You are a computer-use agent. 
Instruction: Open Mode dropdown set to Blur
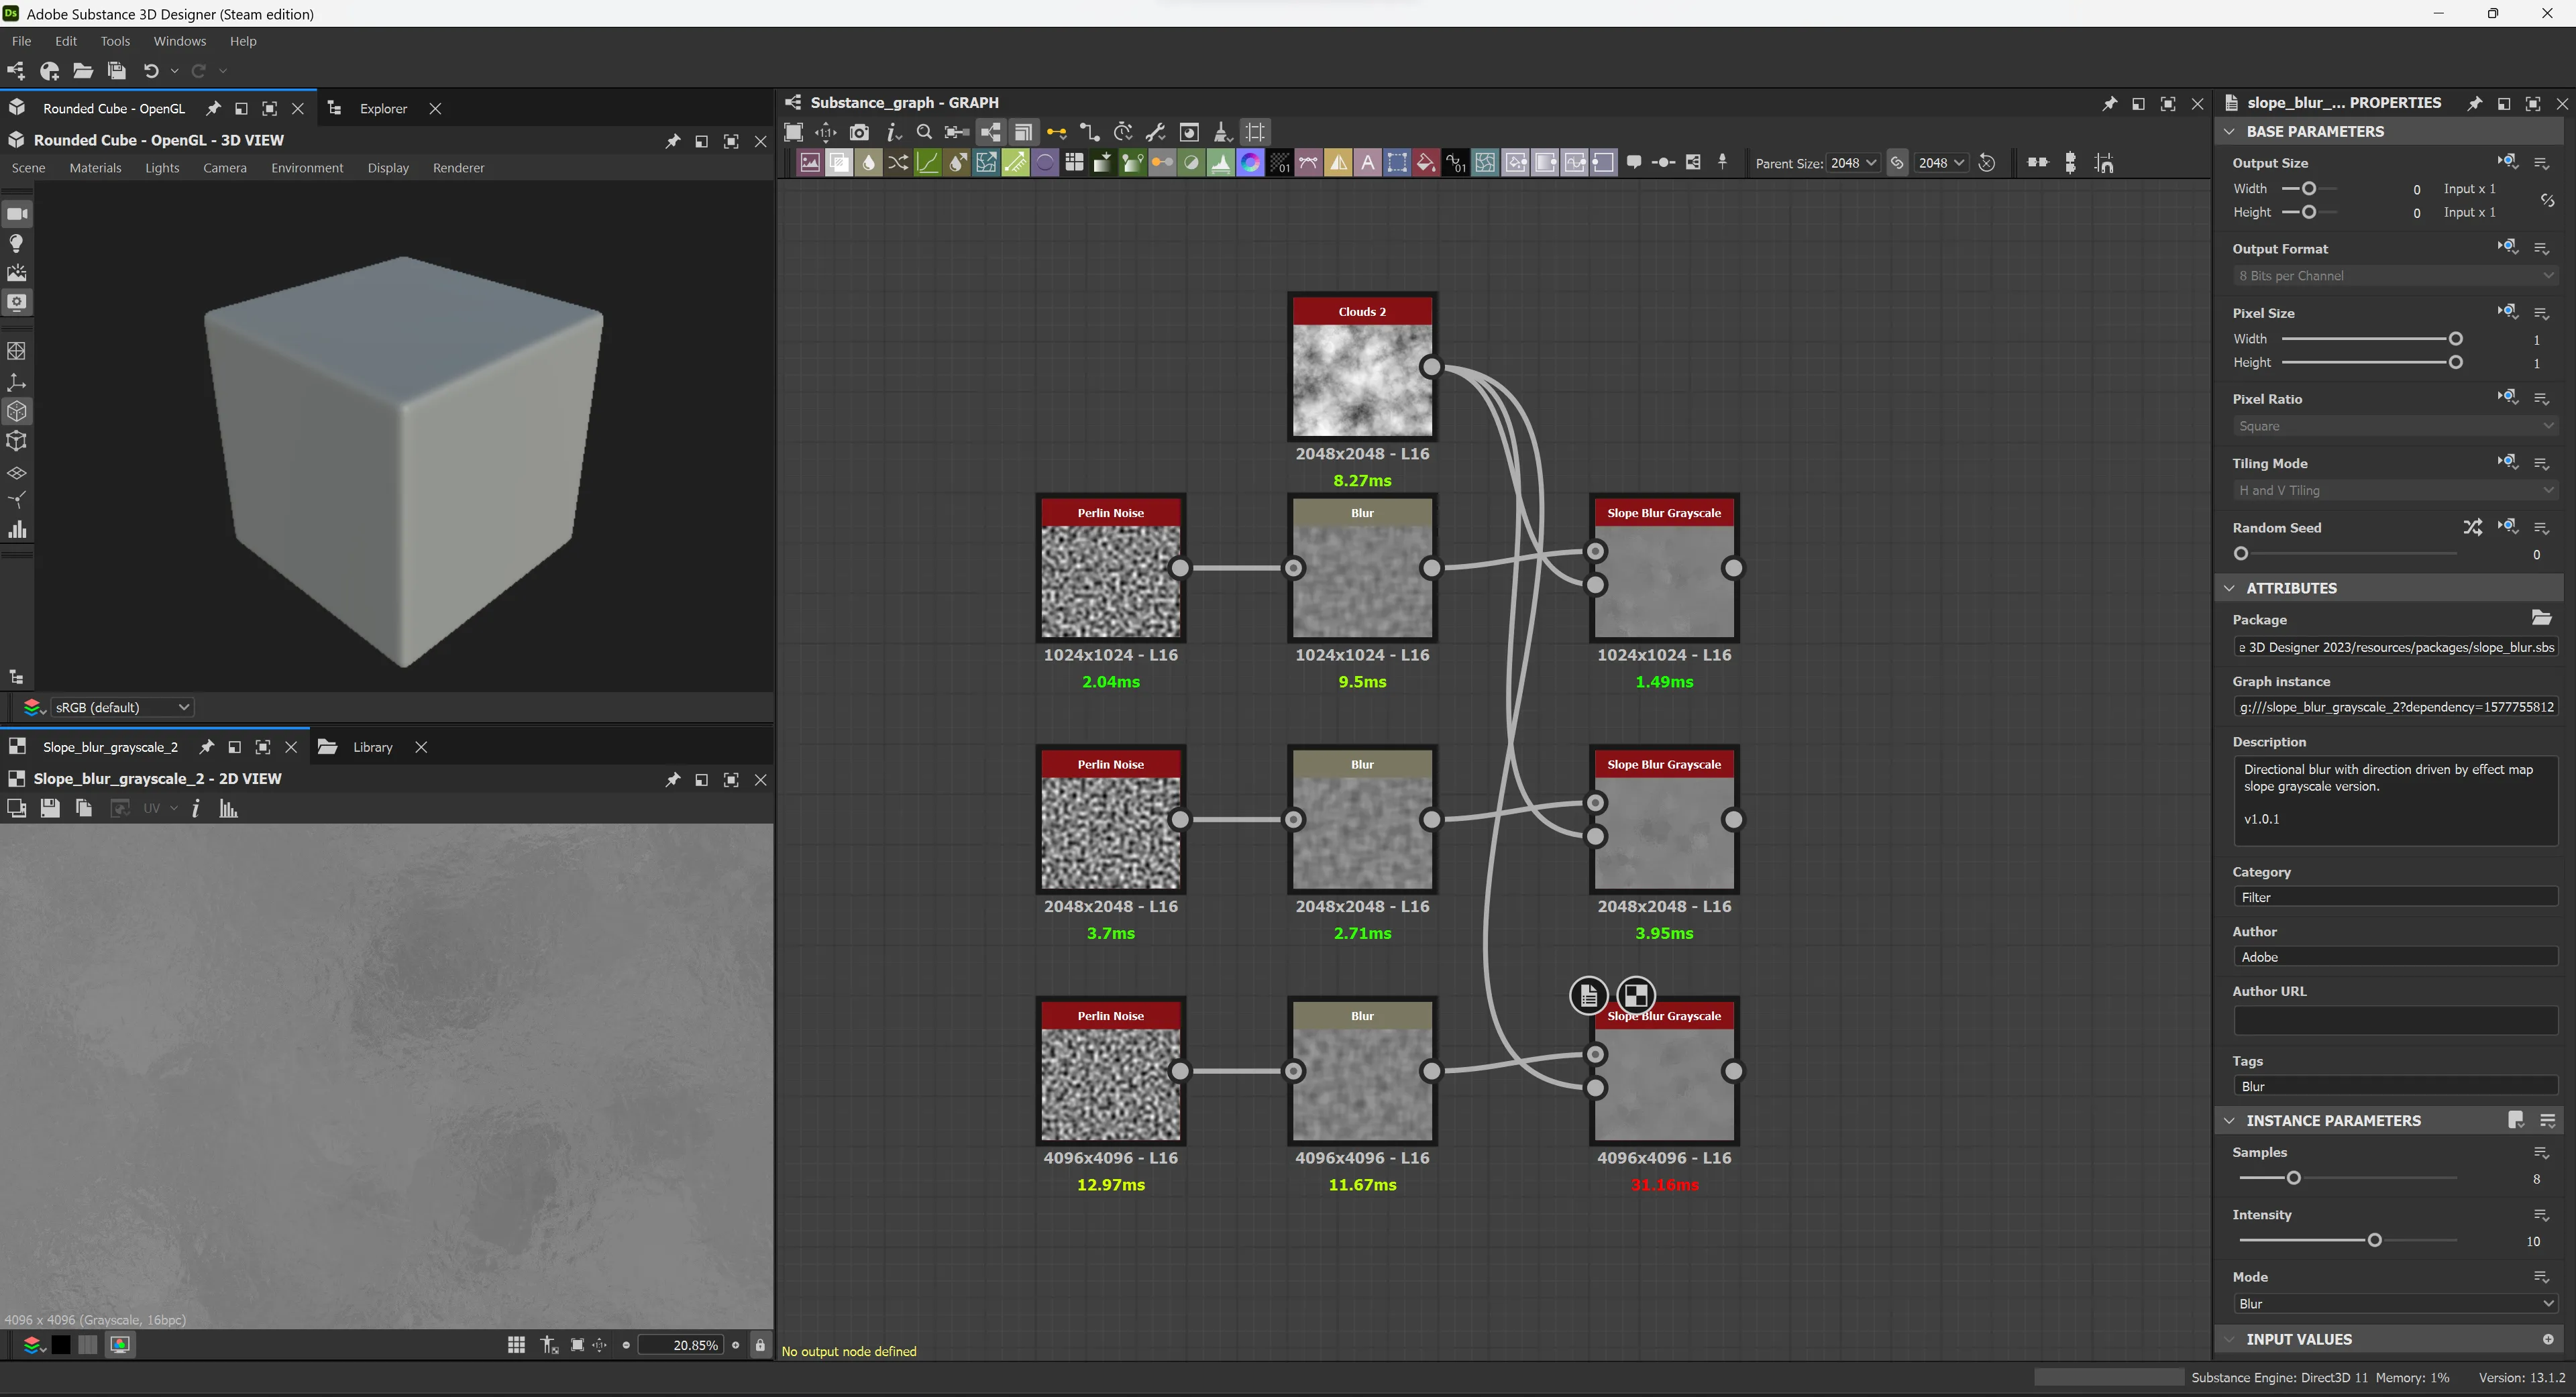2396,1304
